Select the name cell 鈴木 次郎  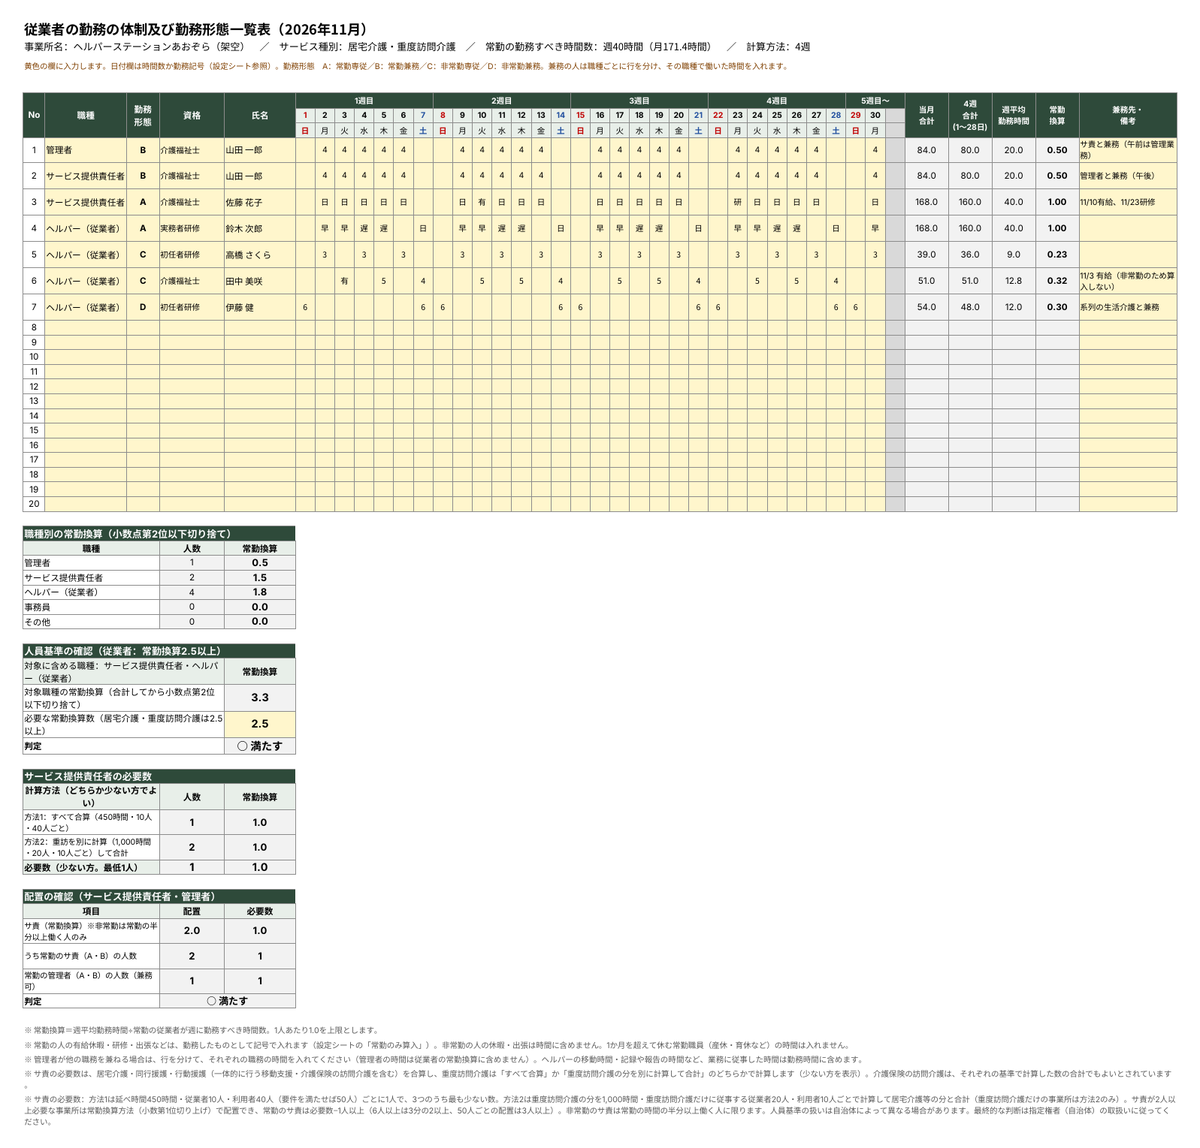click(259, 228)
